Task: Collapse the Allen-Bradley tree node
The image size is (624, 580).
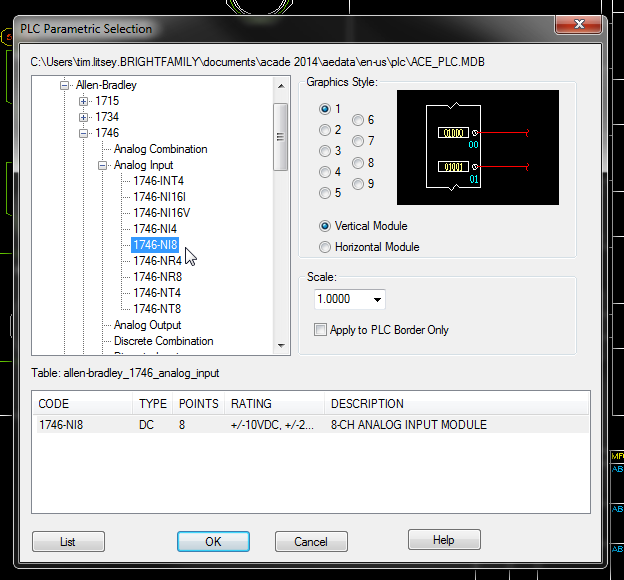Action: pos(64,85)
